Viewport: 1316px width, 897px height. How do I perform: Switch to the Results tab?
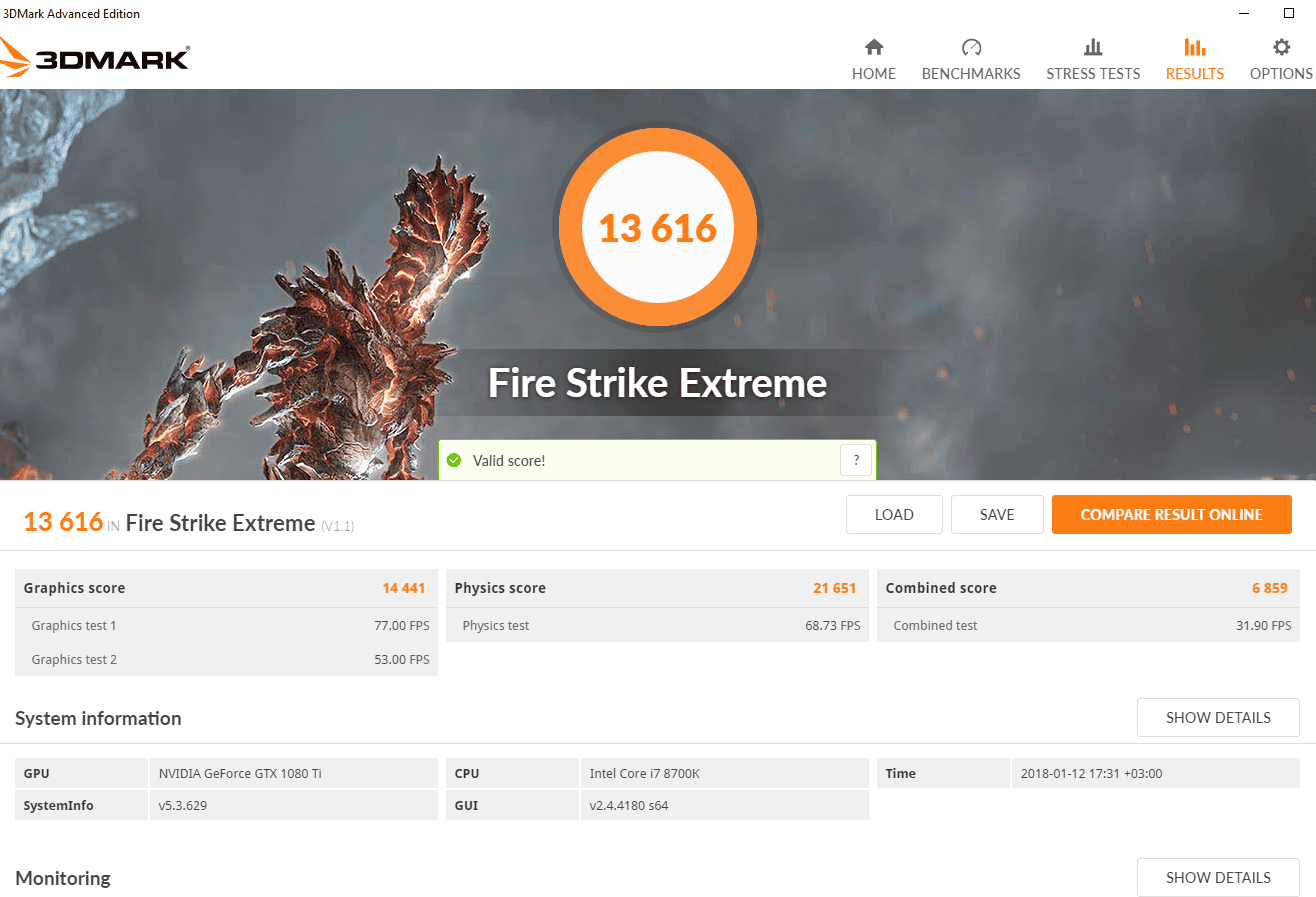[1194, 60]
